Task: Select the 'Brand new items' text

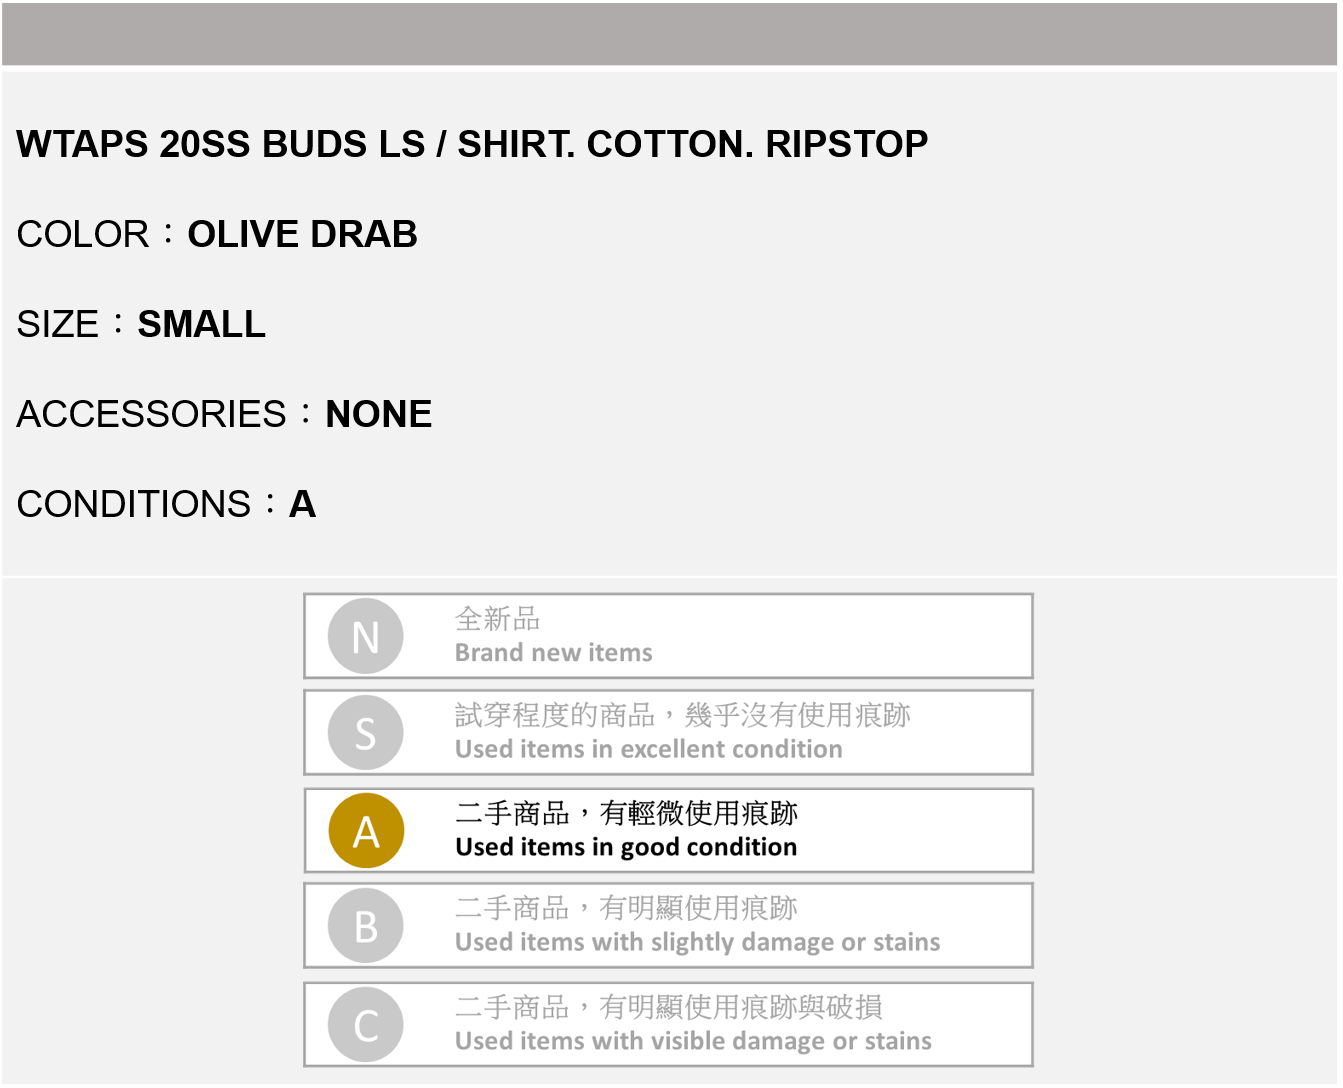Action: pos(553,653)
